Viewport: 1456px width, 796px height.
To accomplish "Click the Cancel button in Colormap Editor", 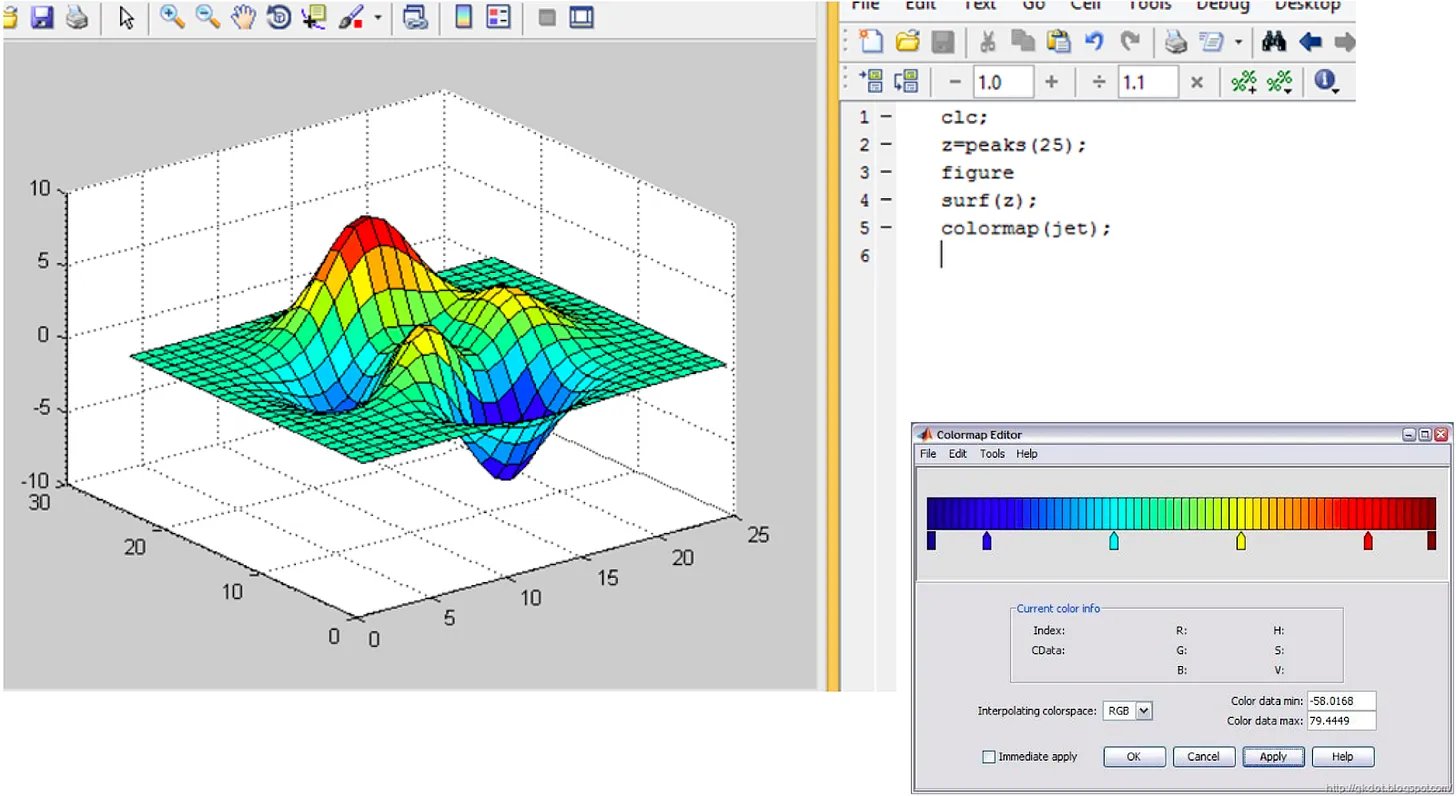I will tap(1204, 757).
